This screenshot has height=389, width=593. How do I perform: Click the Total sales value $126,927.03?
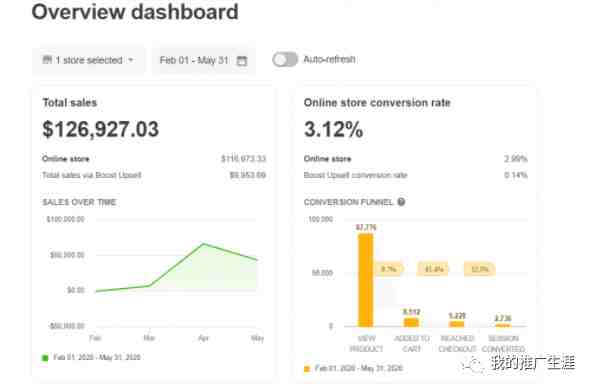[x=101, y=129]
